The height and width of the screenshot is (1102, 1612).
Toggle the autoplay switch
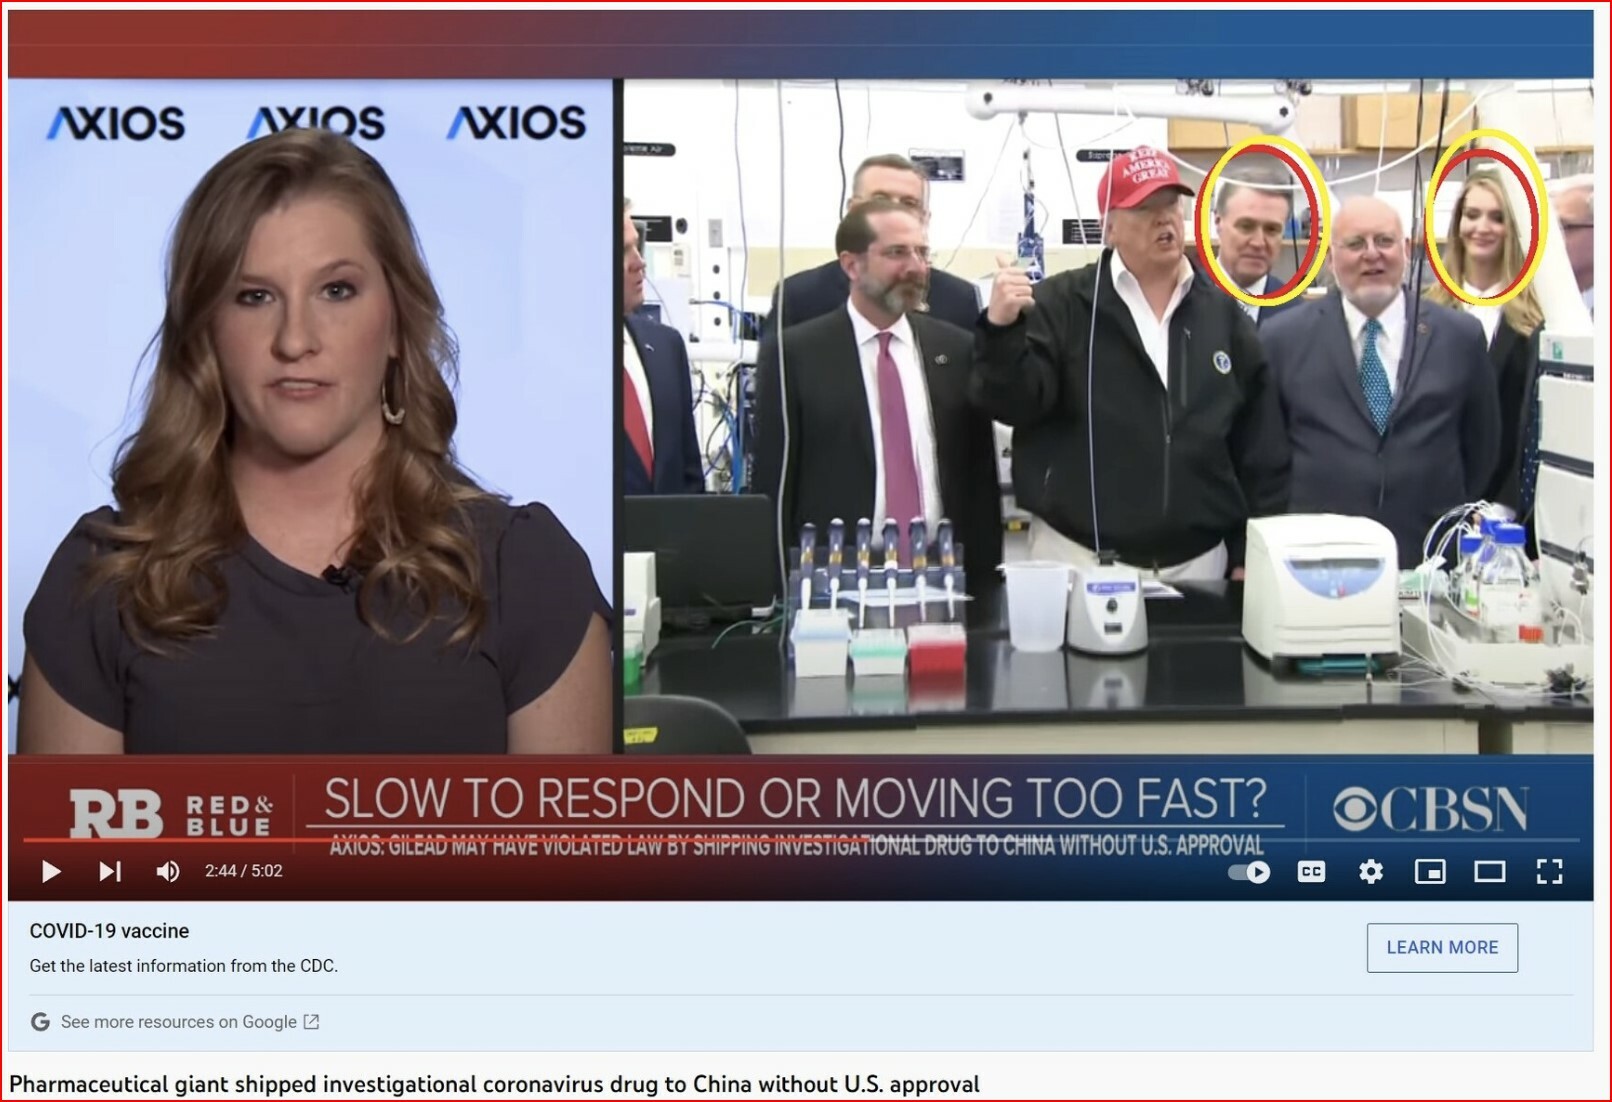click(1249, 872)
